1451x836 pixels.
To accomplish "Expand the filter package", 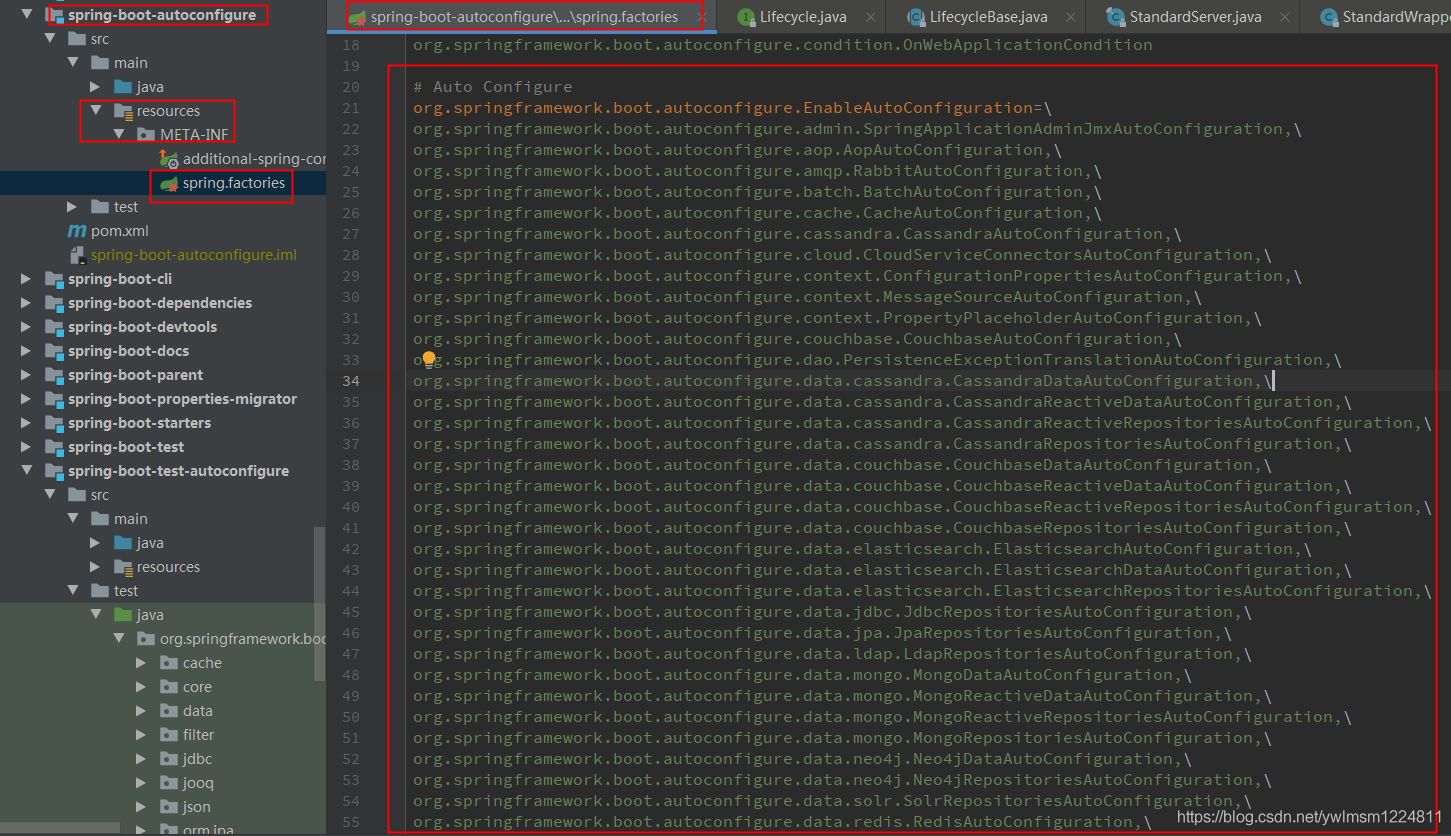I will click(x=142, y=735).
